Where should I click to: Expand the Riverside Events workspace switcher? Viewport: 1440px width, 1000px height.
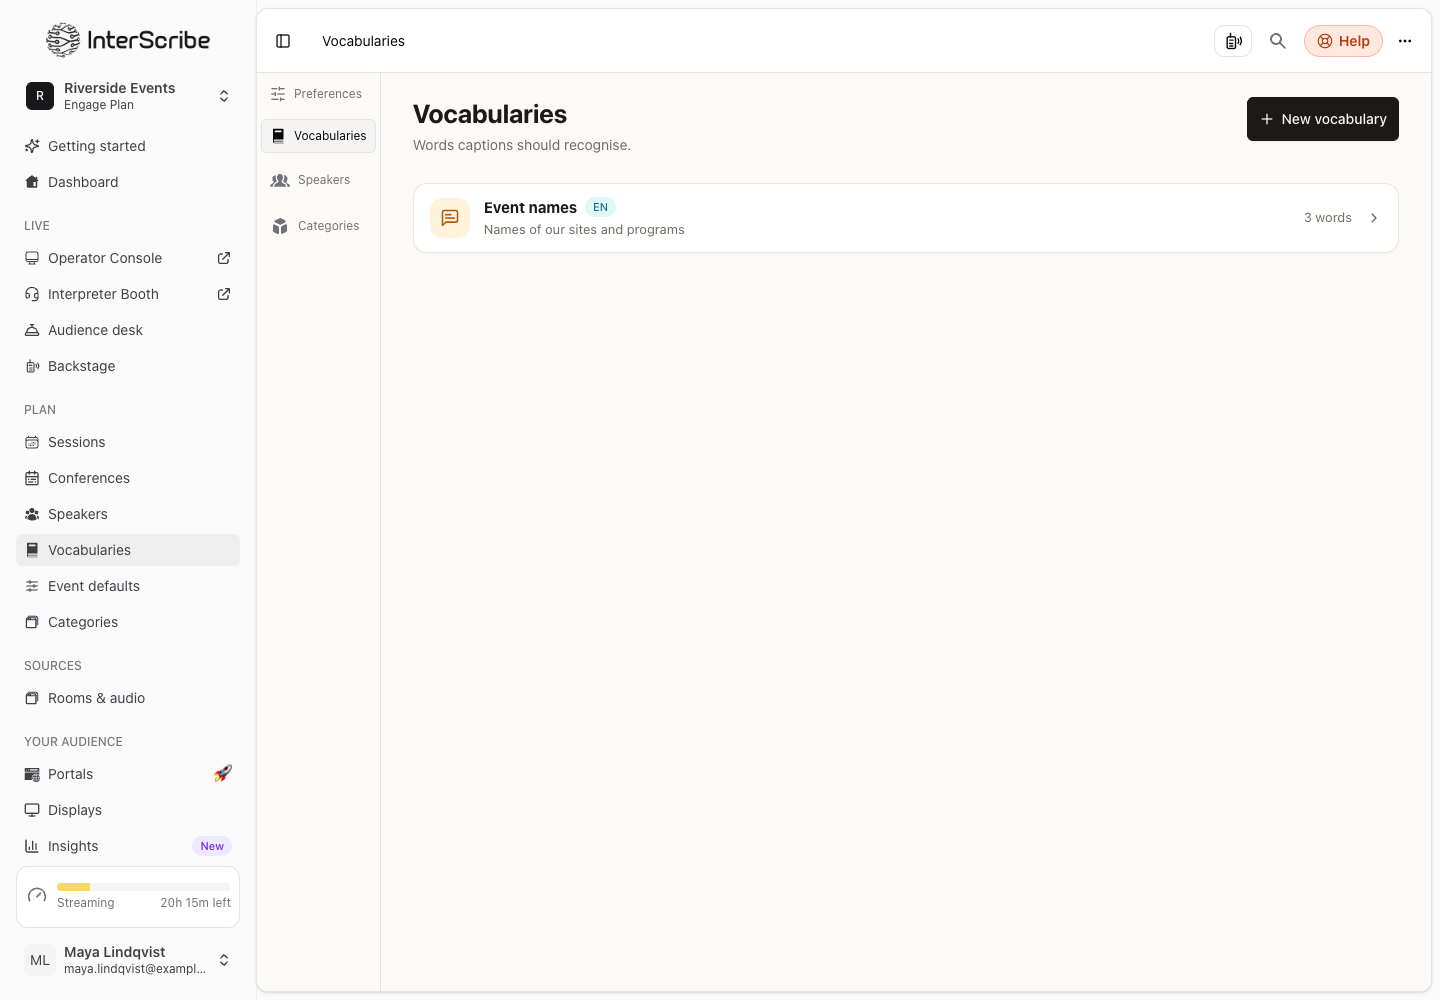[x=224, y=96]
